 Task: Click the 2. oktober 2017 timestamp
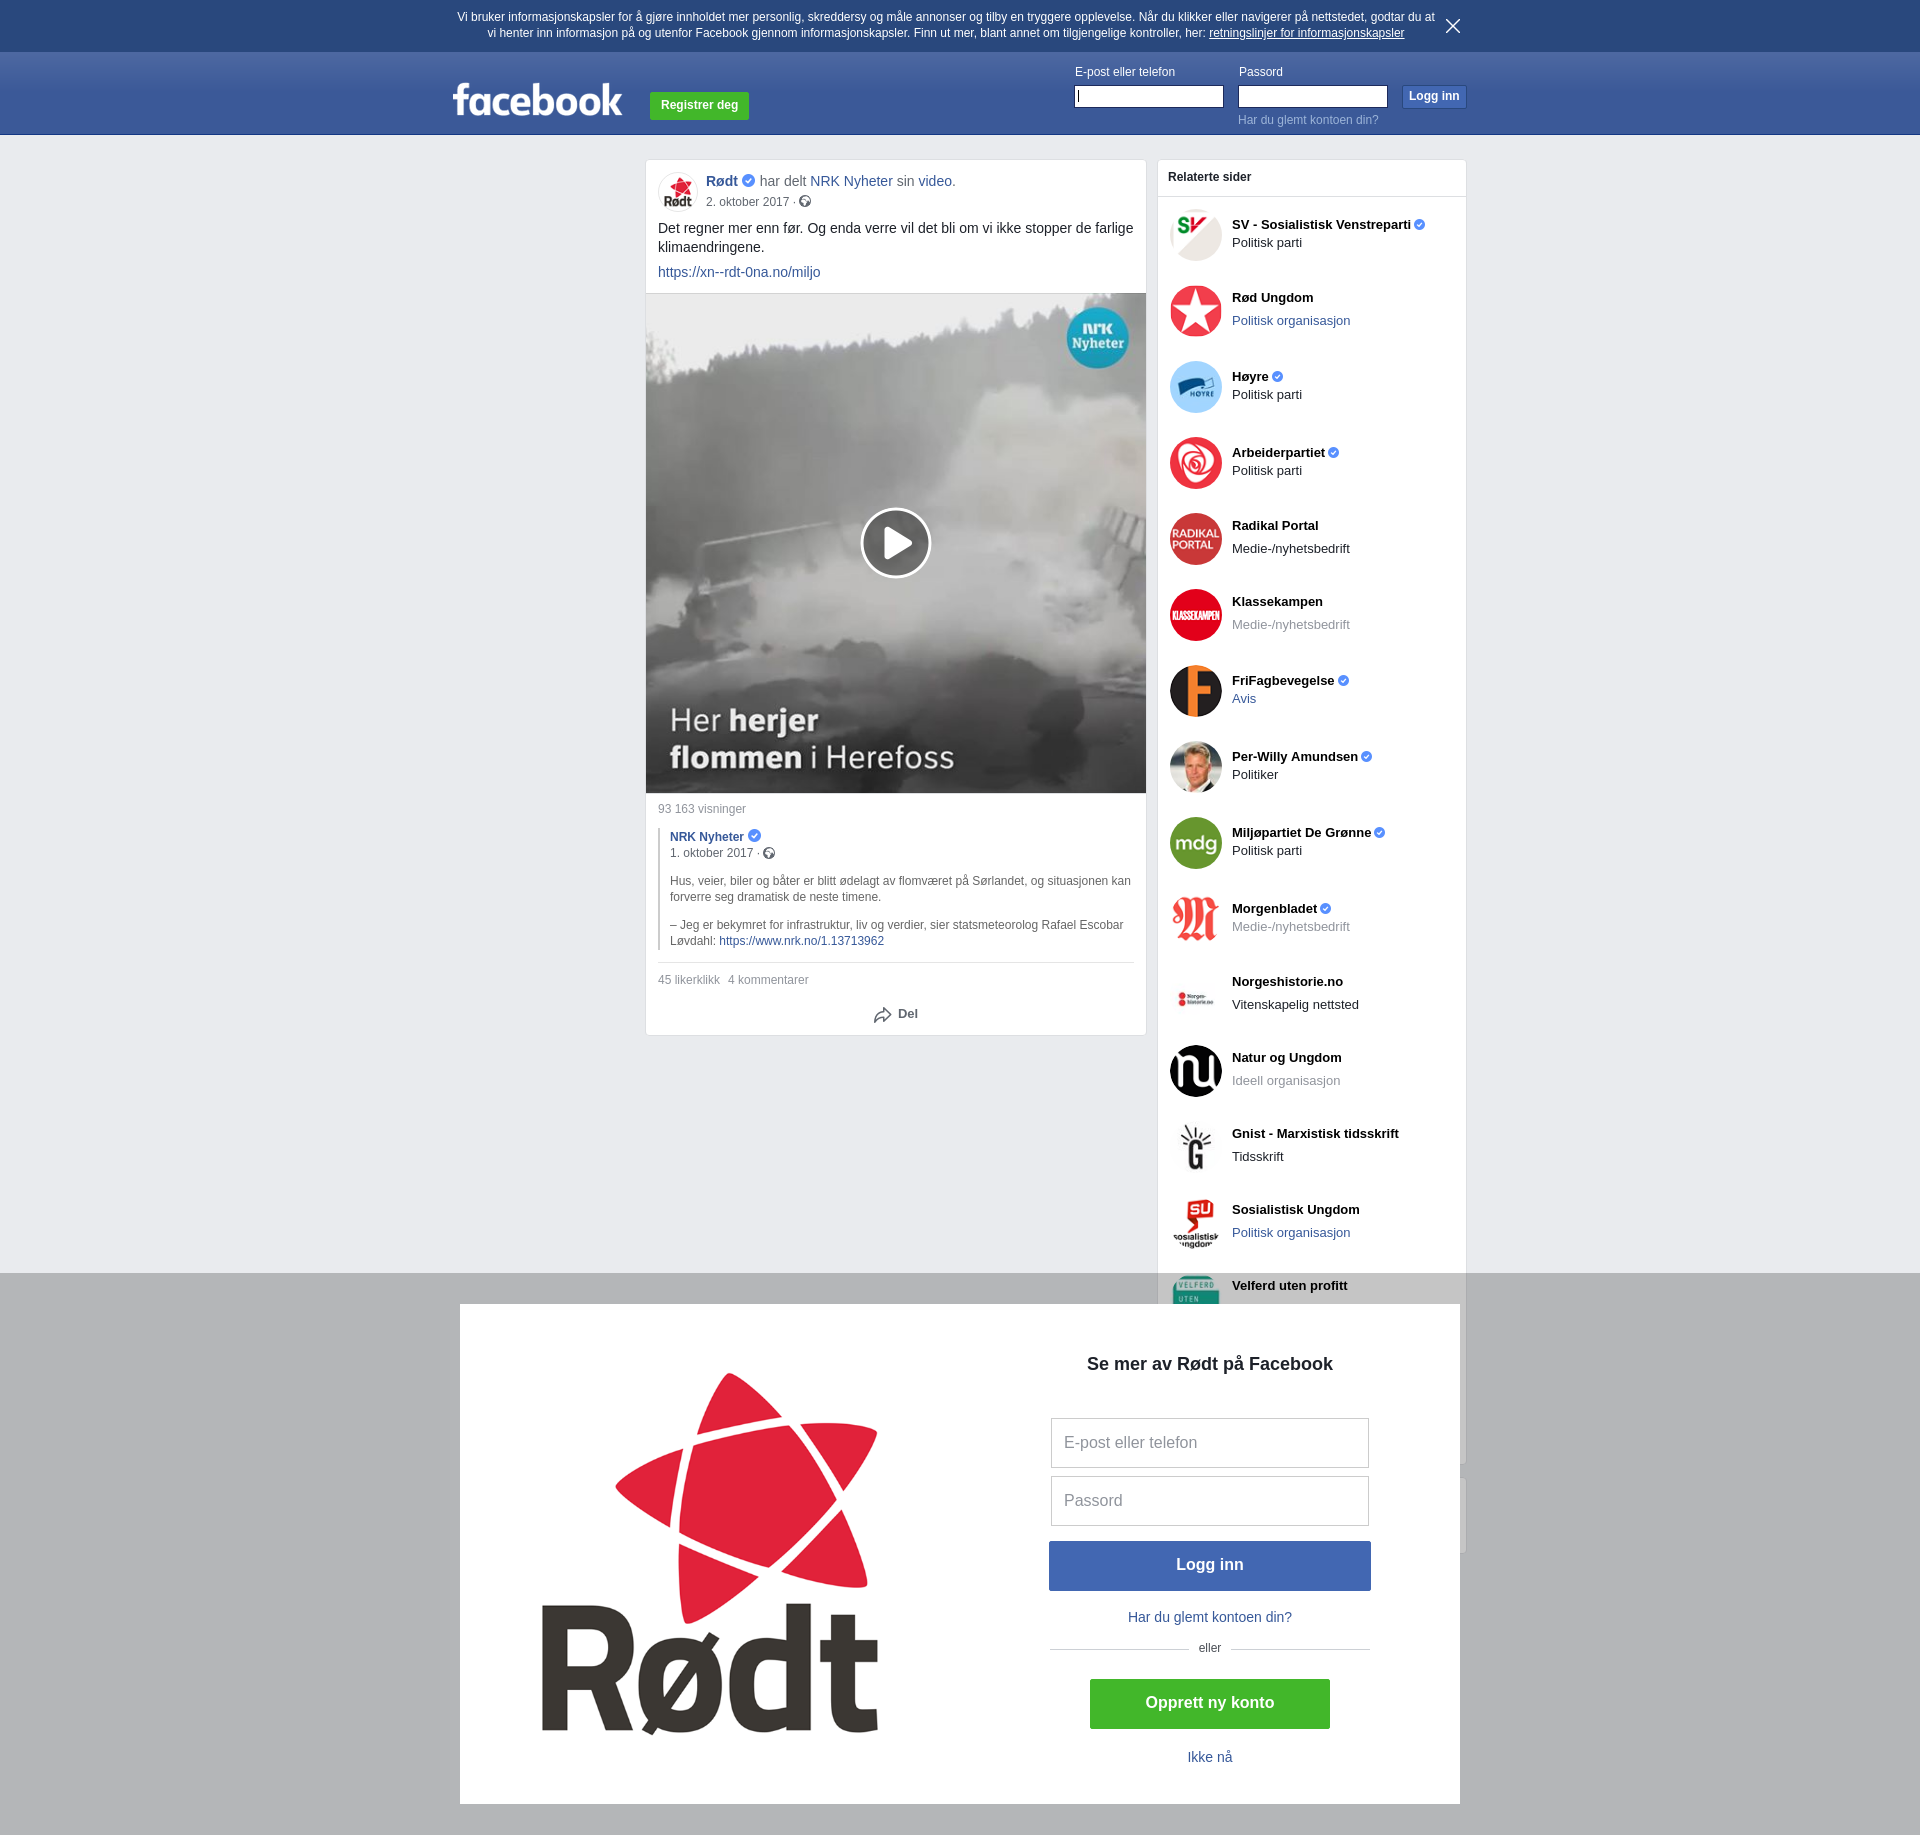coord(747,202)
